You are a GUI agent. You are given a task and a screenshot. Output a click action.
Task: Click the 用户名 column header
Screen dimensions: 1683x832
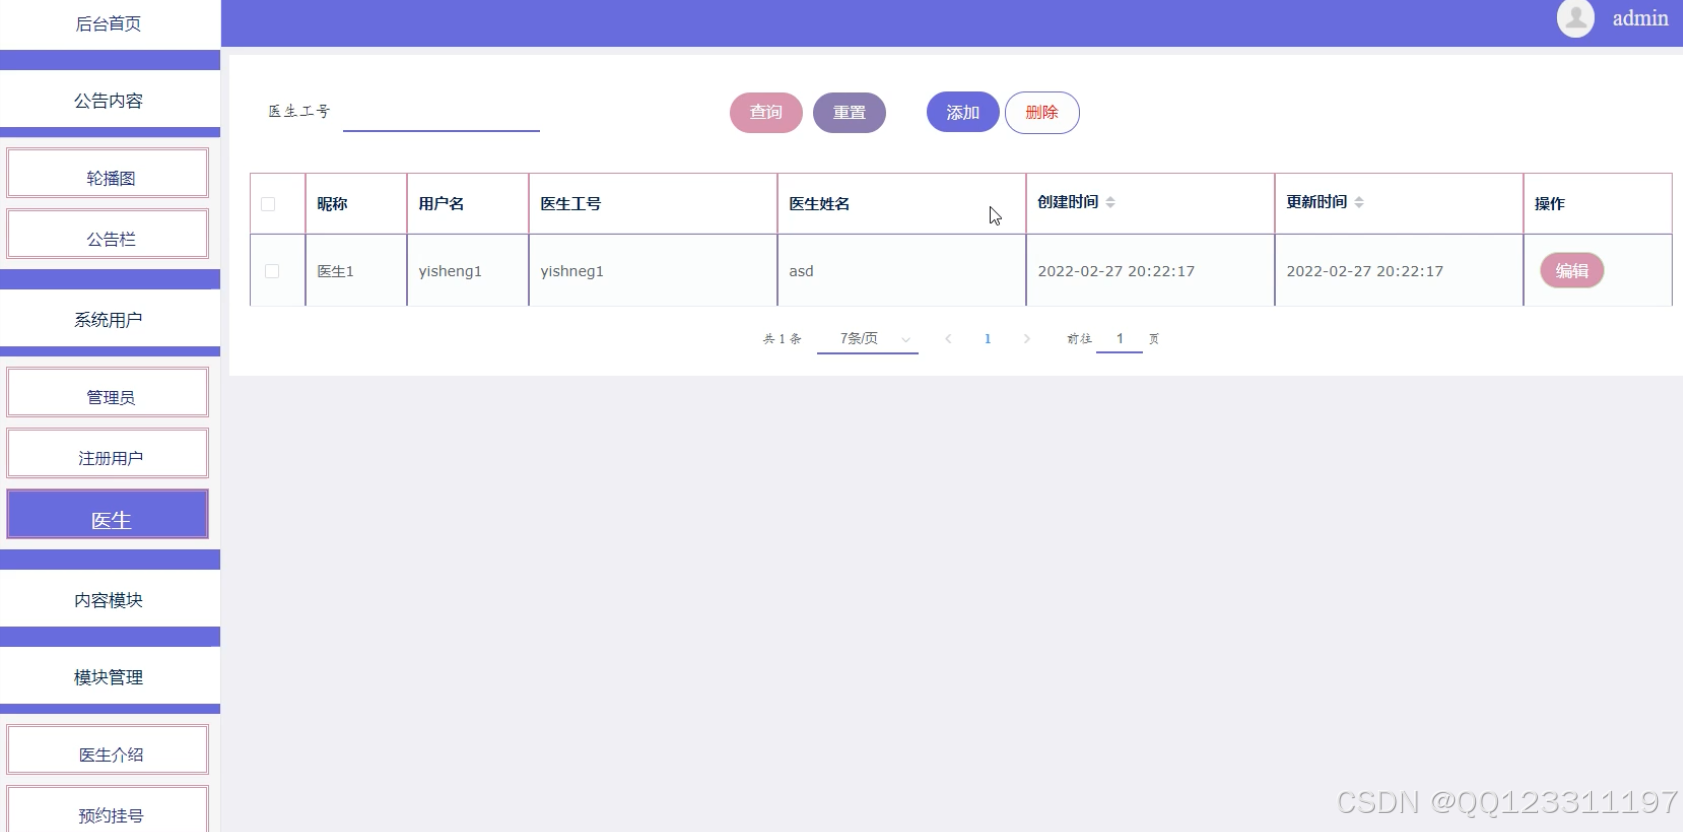tap(468, 204)
